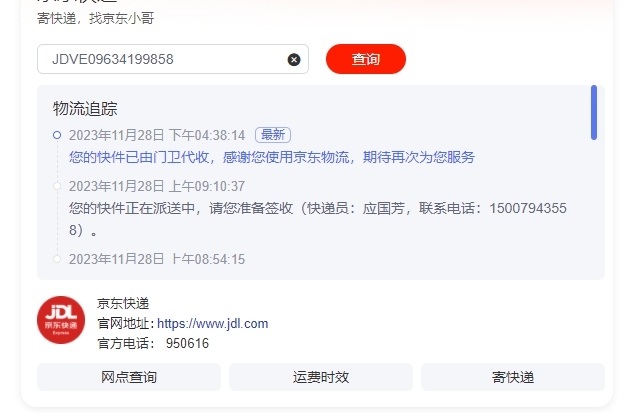
Task: Select the timestamp 2023年11月28日 上午09:10:37
Action: point(157,186)
